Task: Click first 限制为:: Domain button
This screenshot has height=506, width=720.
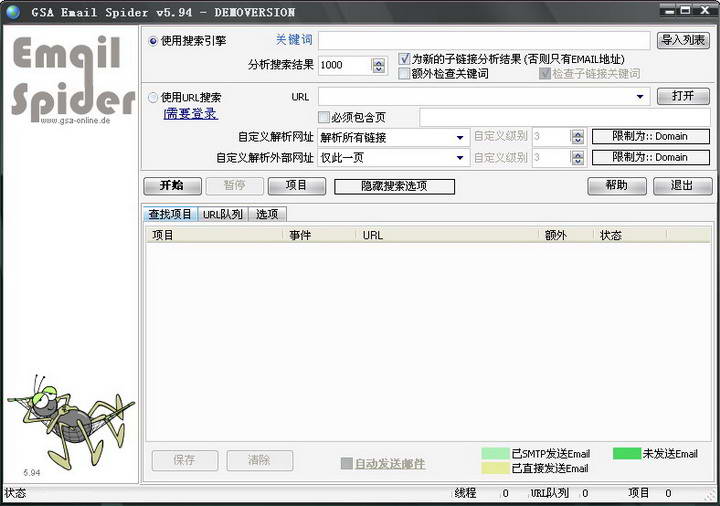Action: click(x=651, y=136)
